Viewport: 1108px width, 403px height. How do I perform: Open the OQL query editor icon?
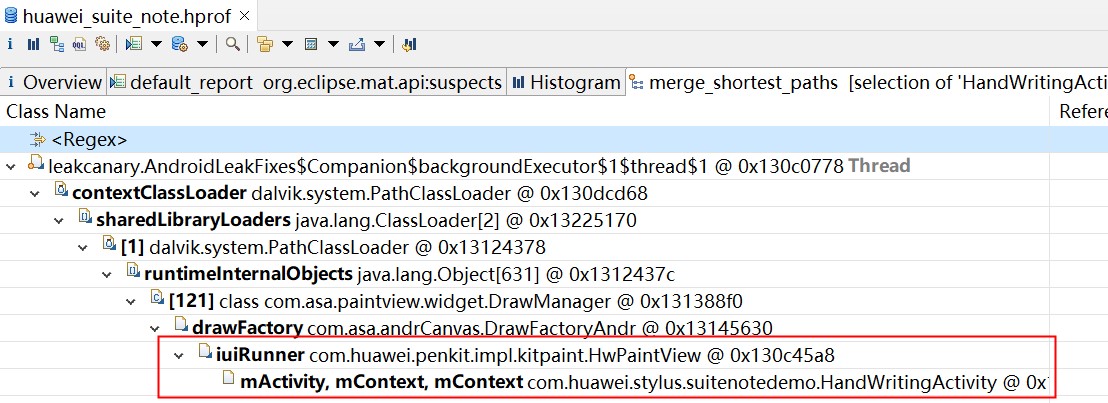[x=79, y=45]
